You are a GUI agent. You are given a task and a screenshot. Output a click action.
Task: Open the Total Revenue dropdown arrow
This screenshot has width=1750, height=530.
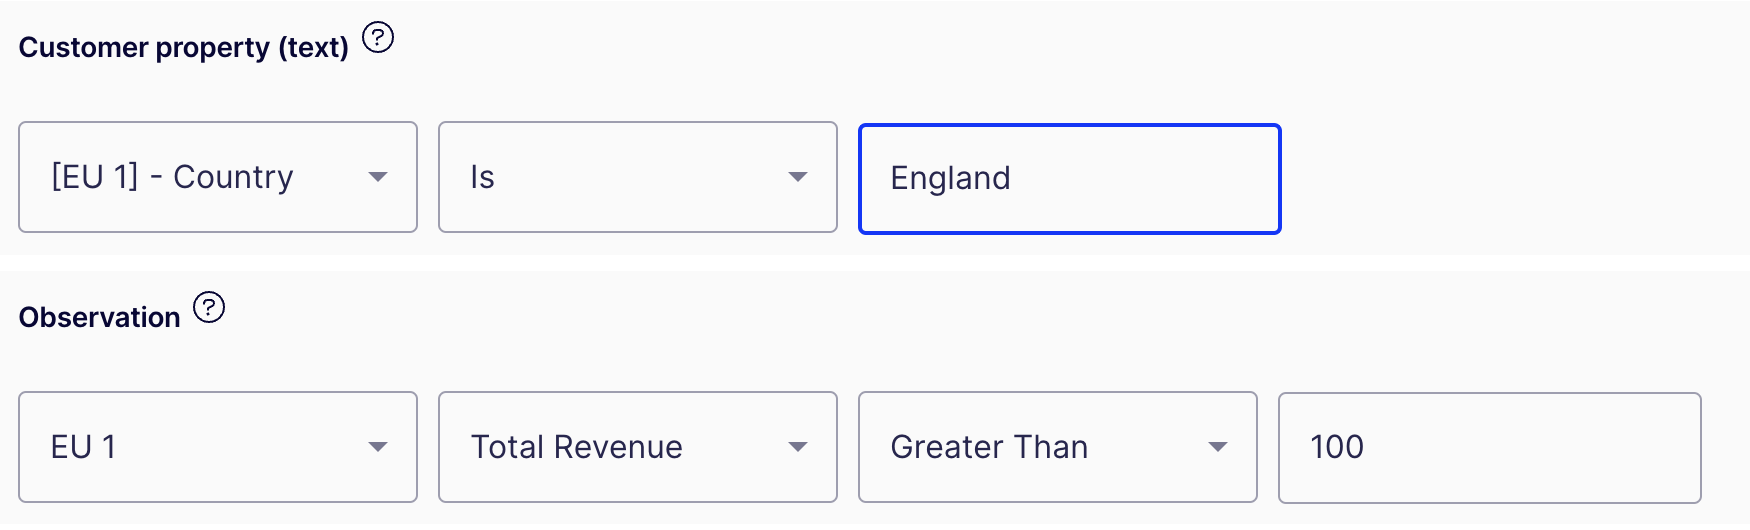click(797, 447)
